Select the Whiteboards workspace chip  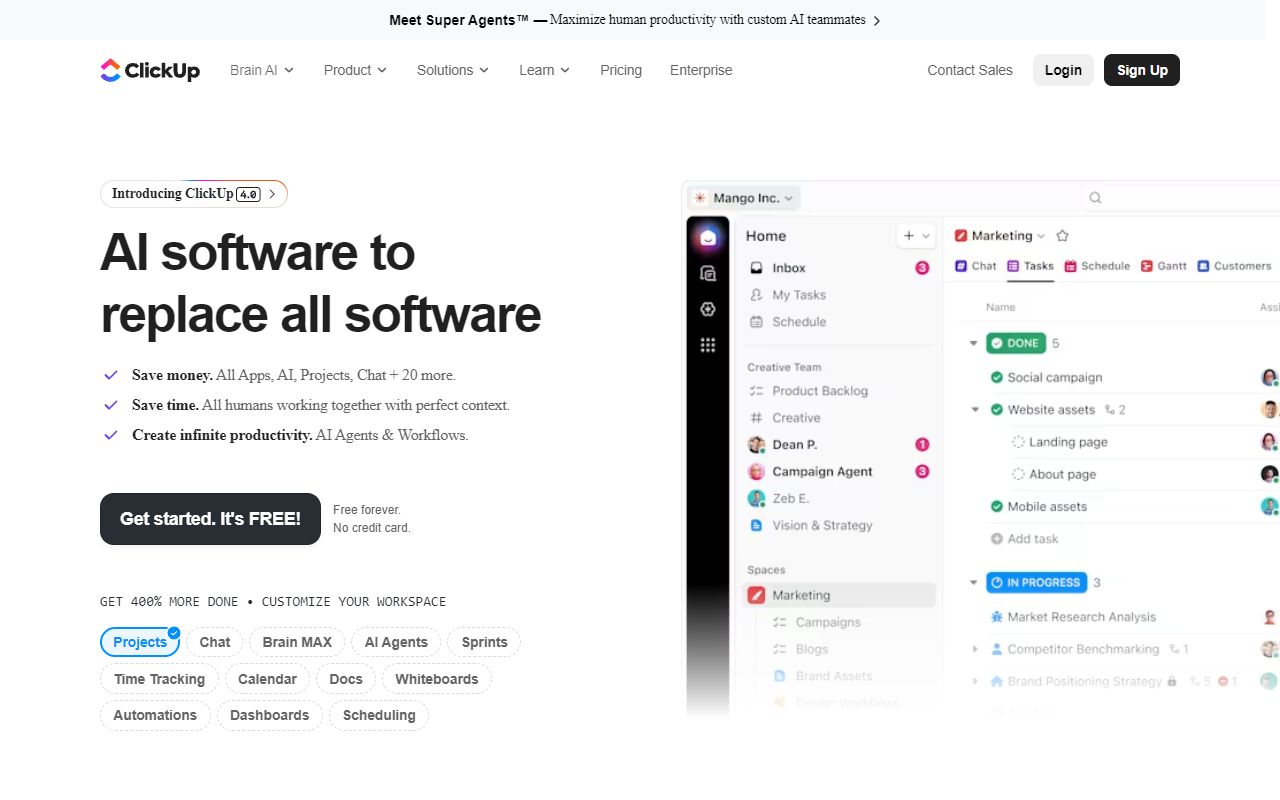pyautogui.click(x=437, y=679)
